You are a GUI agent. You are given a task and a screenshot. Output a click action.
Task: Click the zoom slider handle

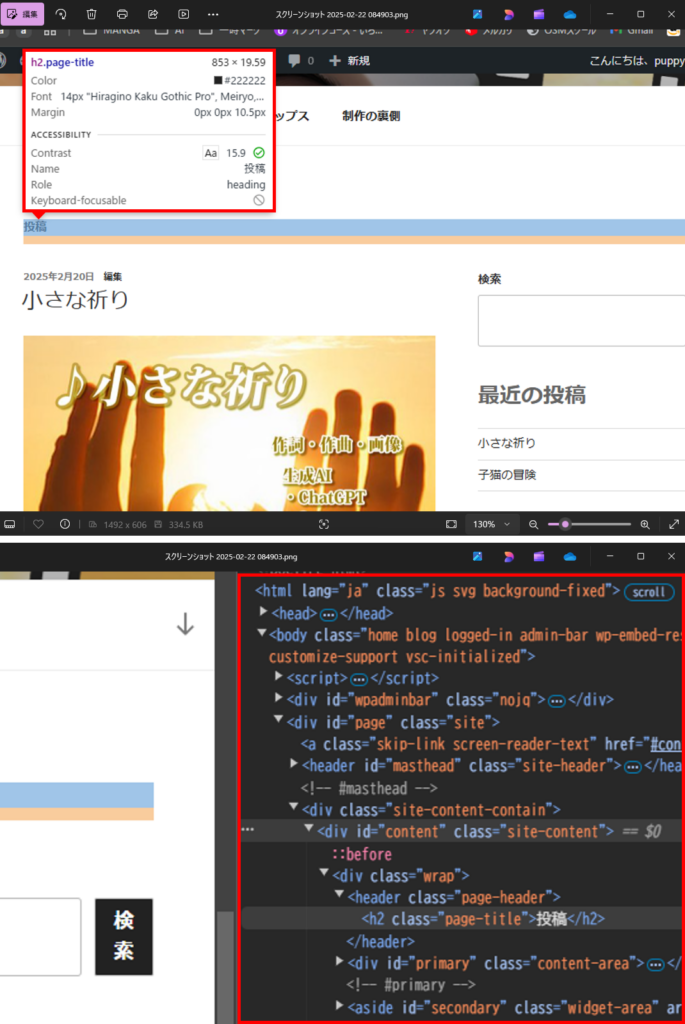click(x=566, y=524)
